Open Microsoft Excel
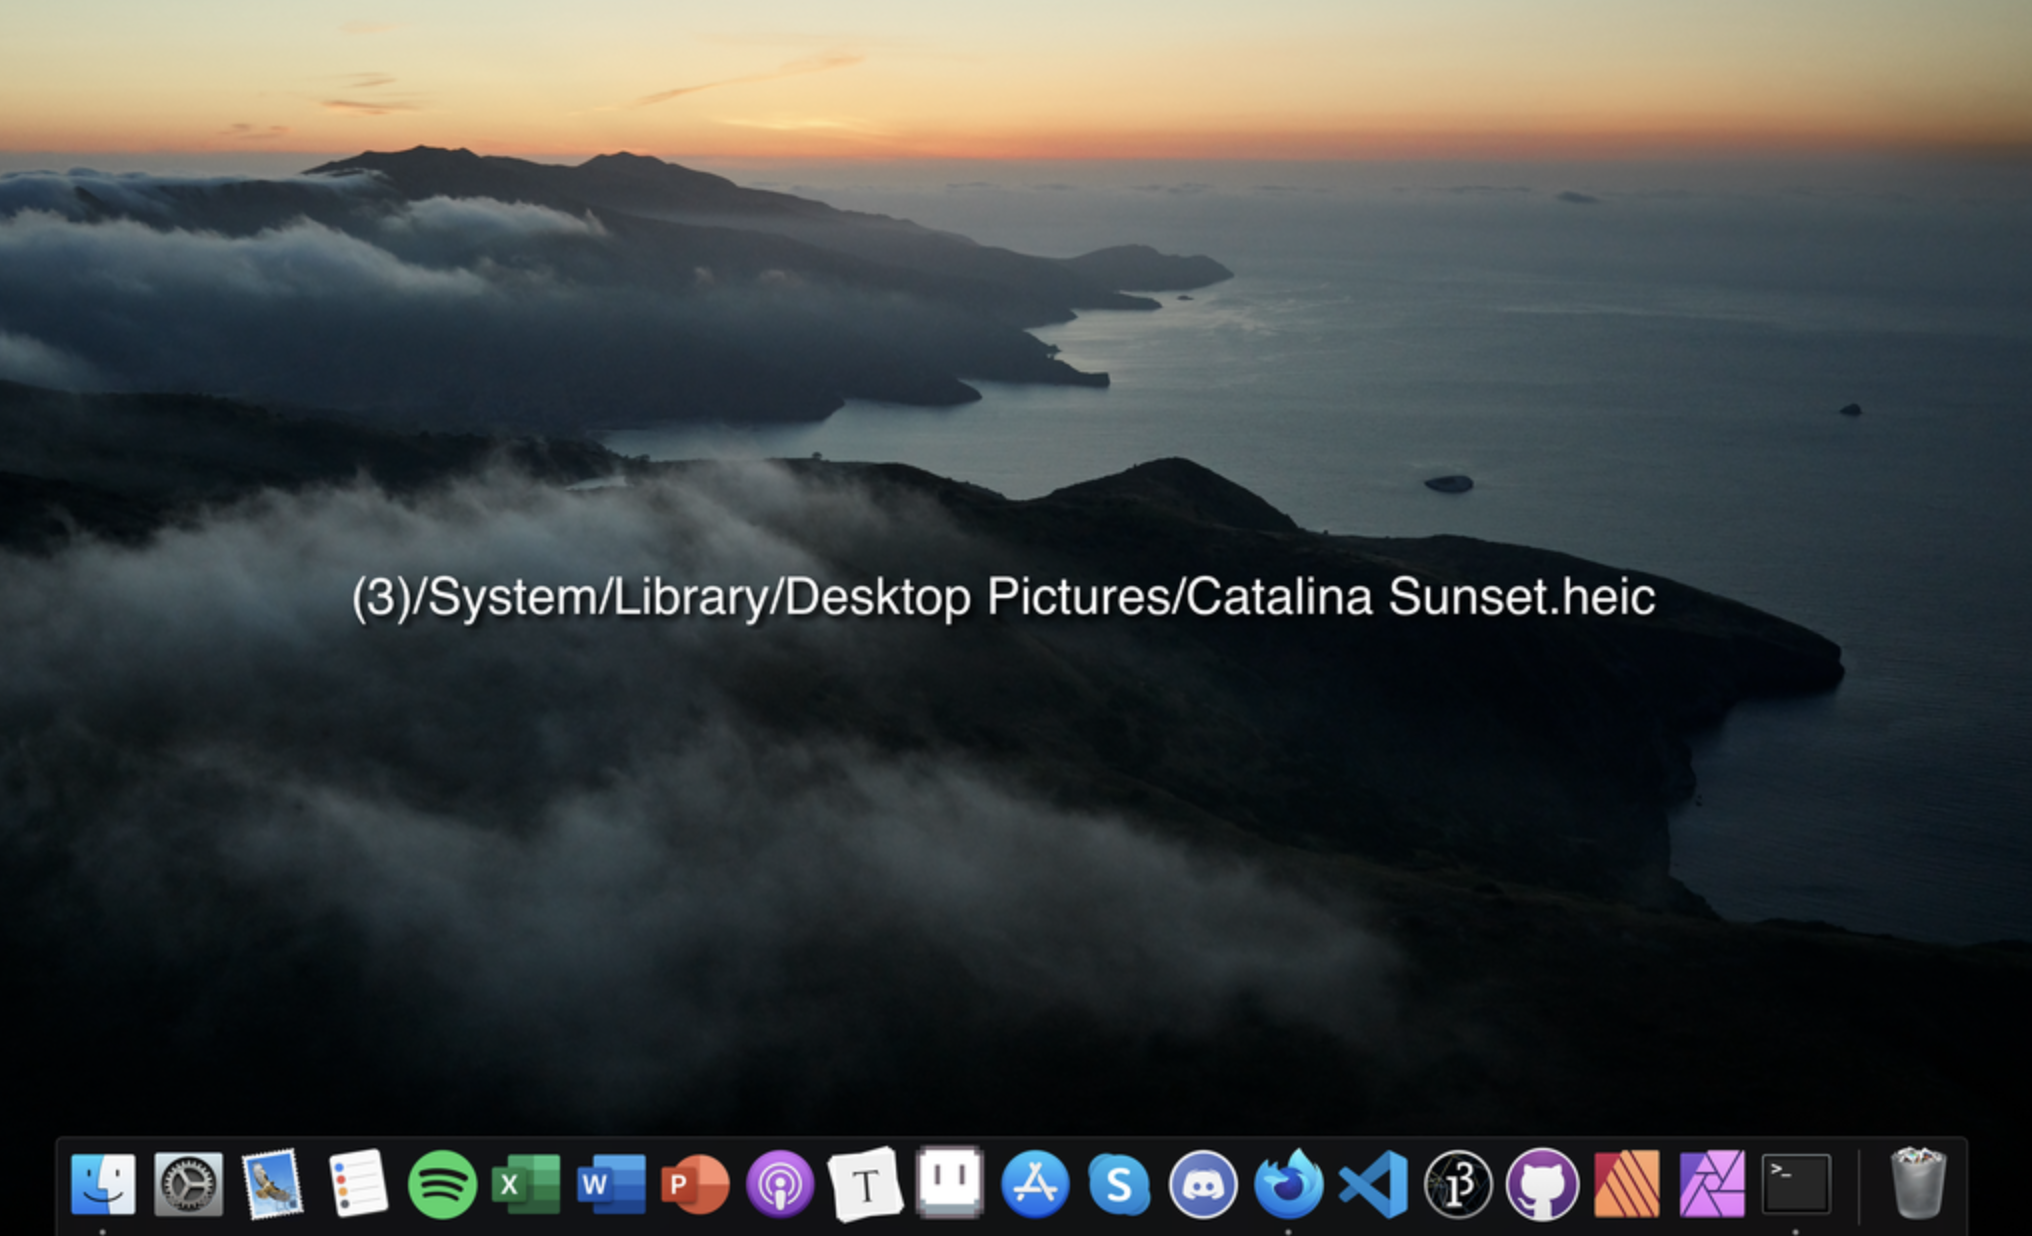This screenshot has width=2032, height=1236. click(x=526, y=1184)
